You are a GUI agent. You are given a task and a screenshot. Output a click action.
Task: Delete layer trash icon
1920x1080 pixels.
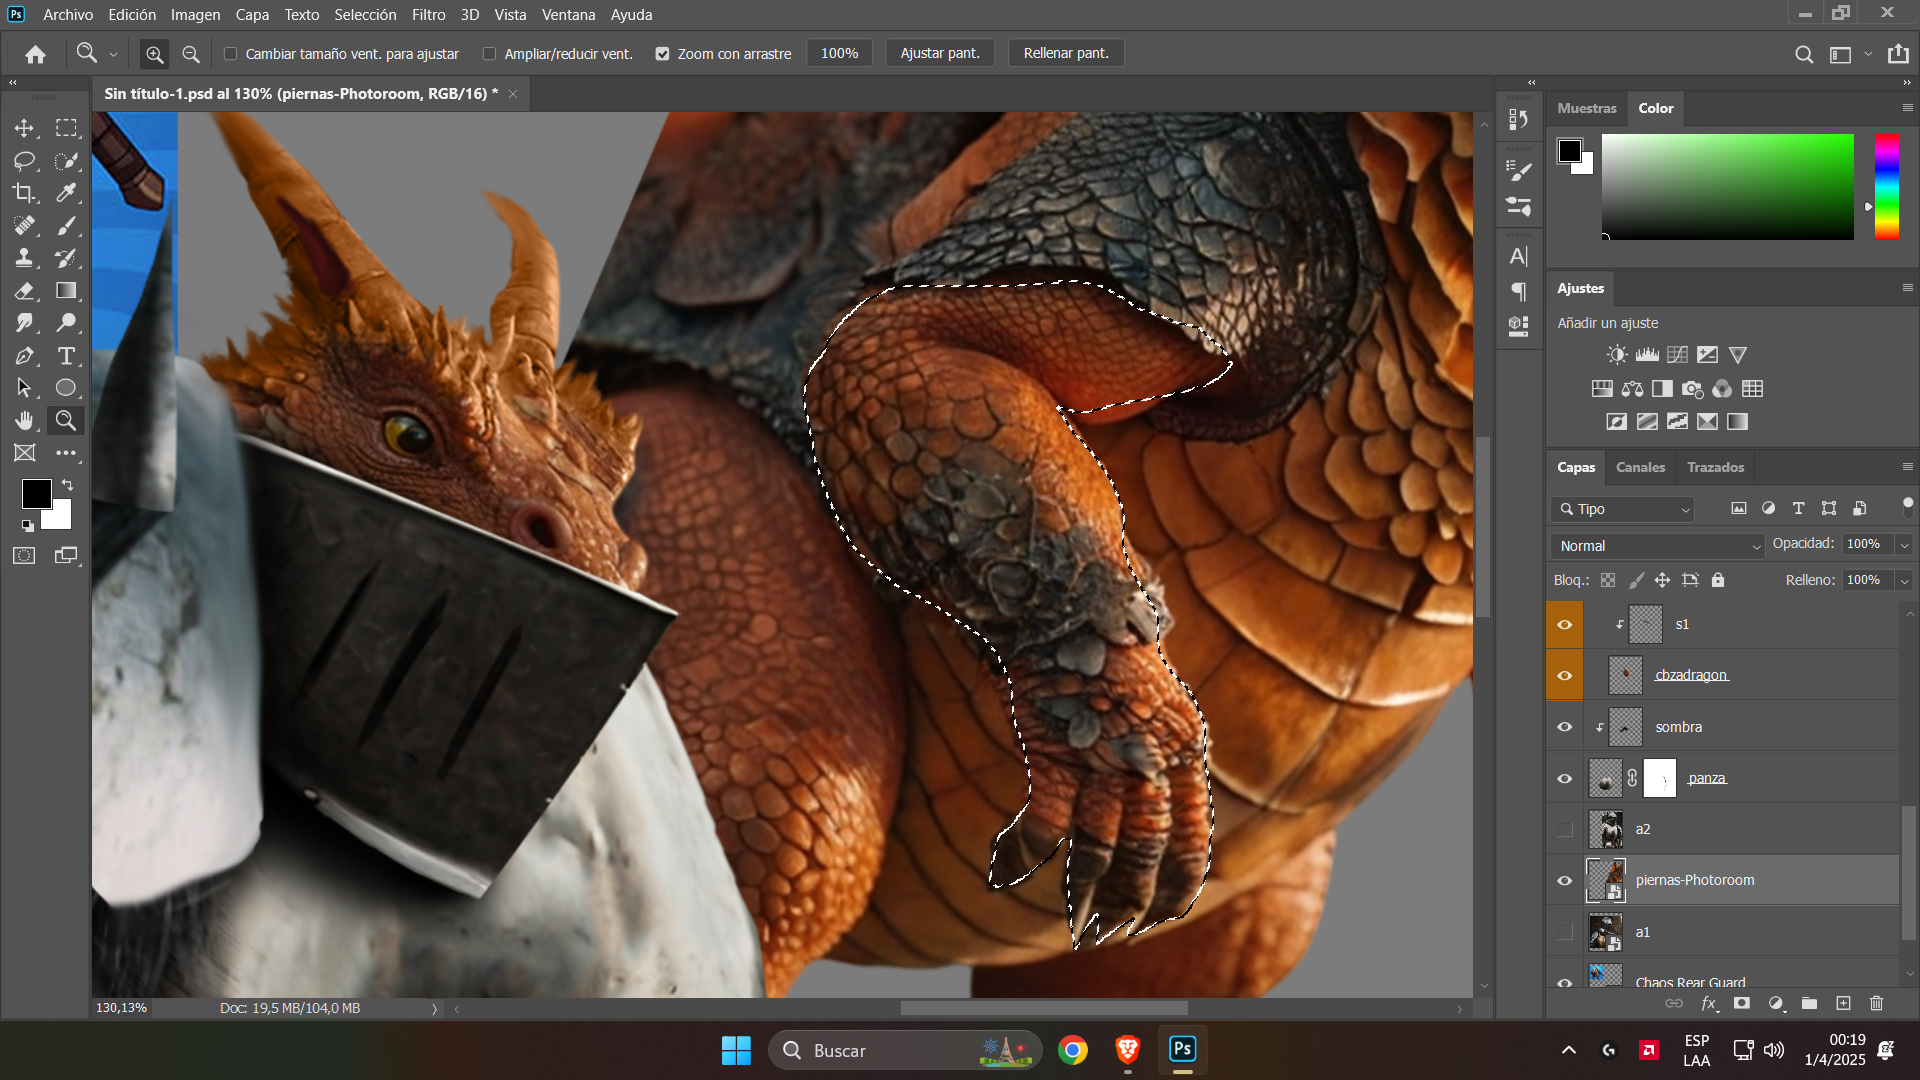pos(1877,1003)
